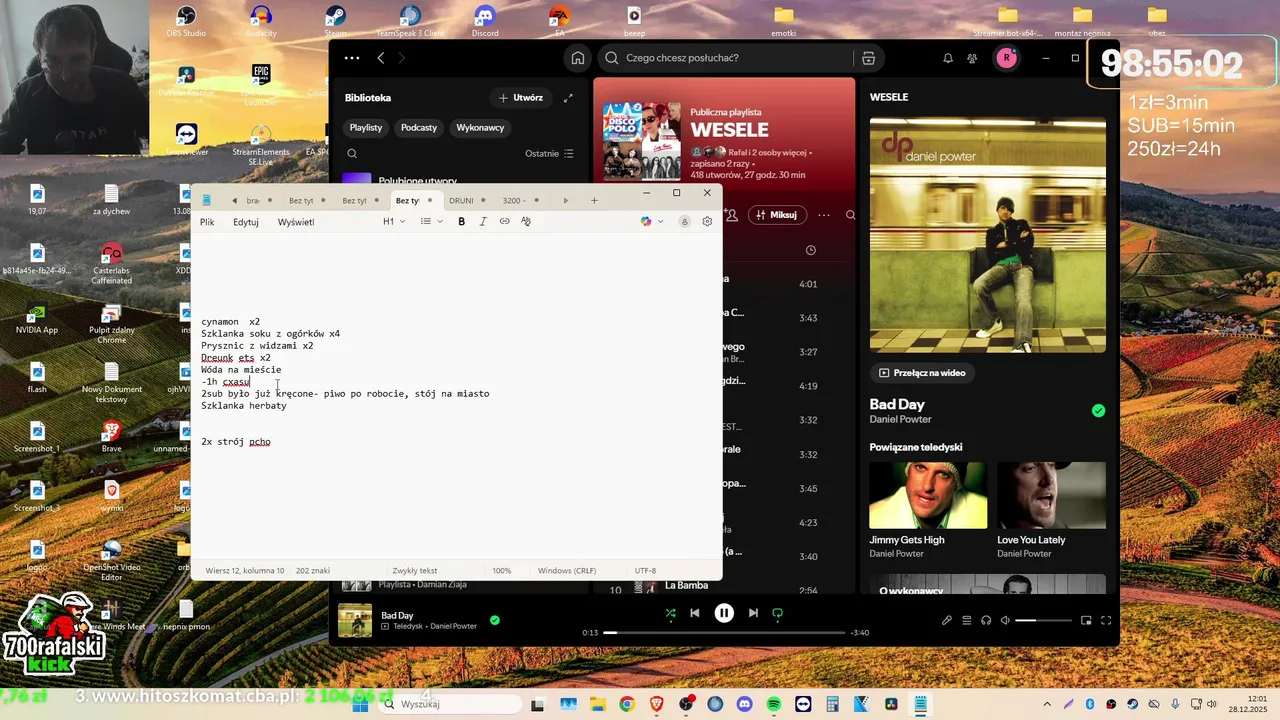The width and height of the screenshot is (1280, 720).
Task: Open Spotify profile avatar R
Action: (x=1006, y=58)
